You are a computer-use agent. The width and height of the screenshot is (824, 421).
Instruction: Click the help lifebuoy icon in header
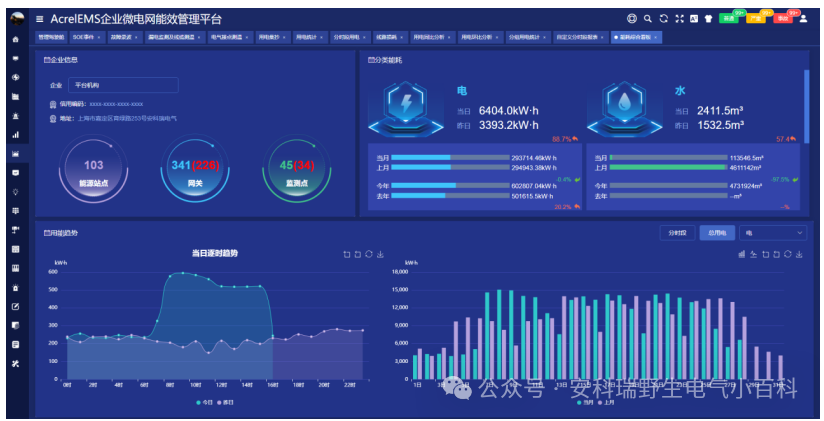[x=632, y=18]
